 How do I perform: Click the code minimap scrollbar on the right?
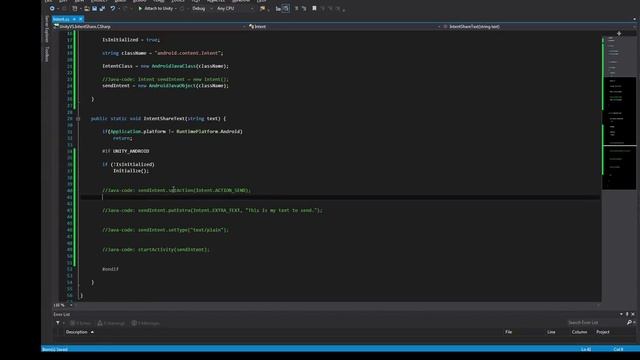(619, 113)
